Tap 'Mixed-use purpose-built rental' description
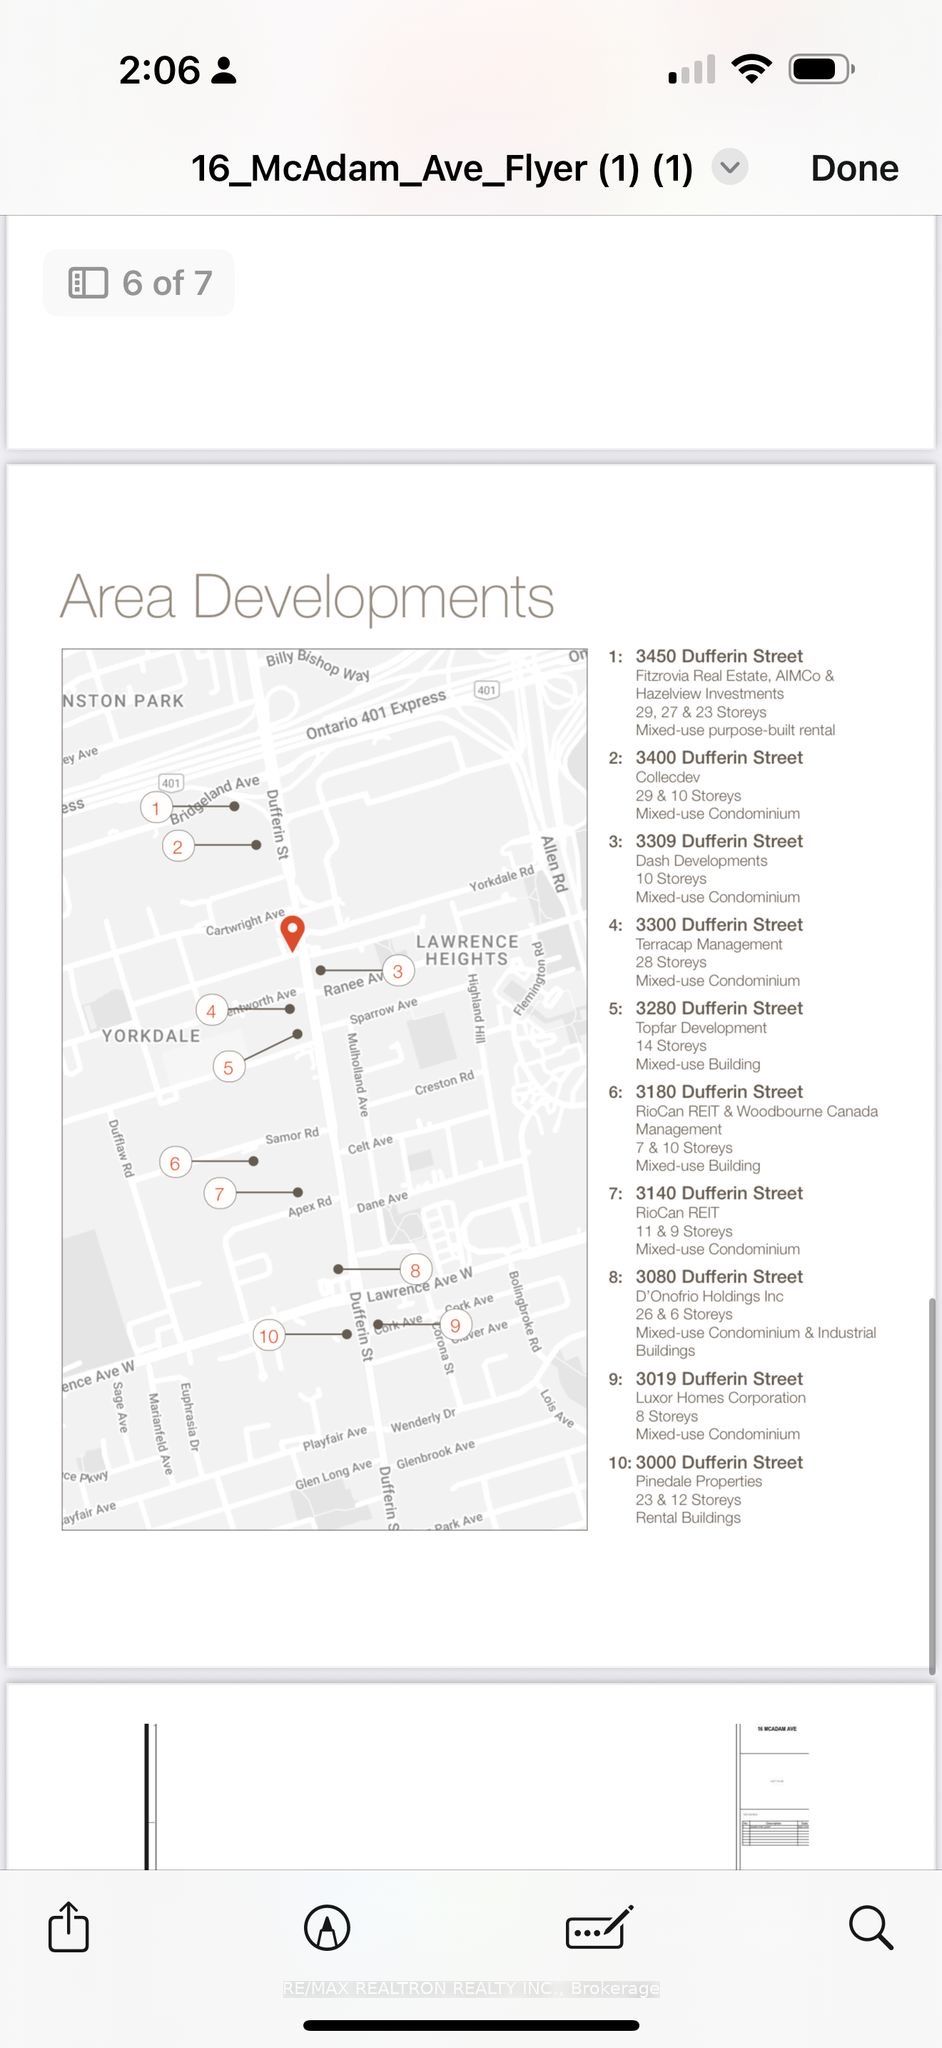The image size is (942, 2048). pyautogui.click(x=735, y=730)
